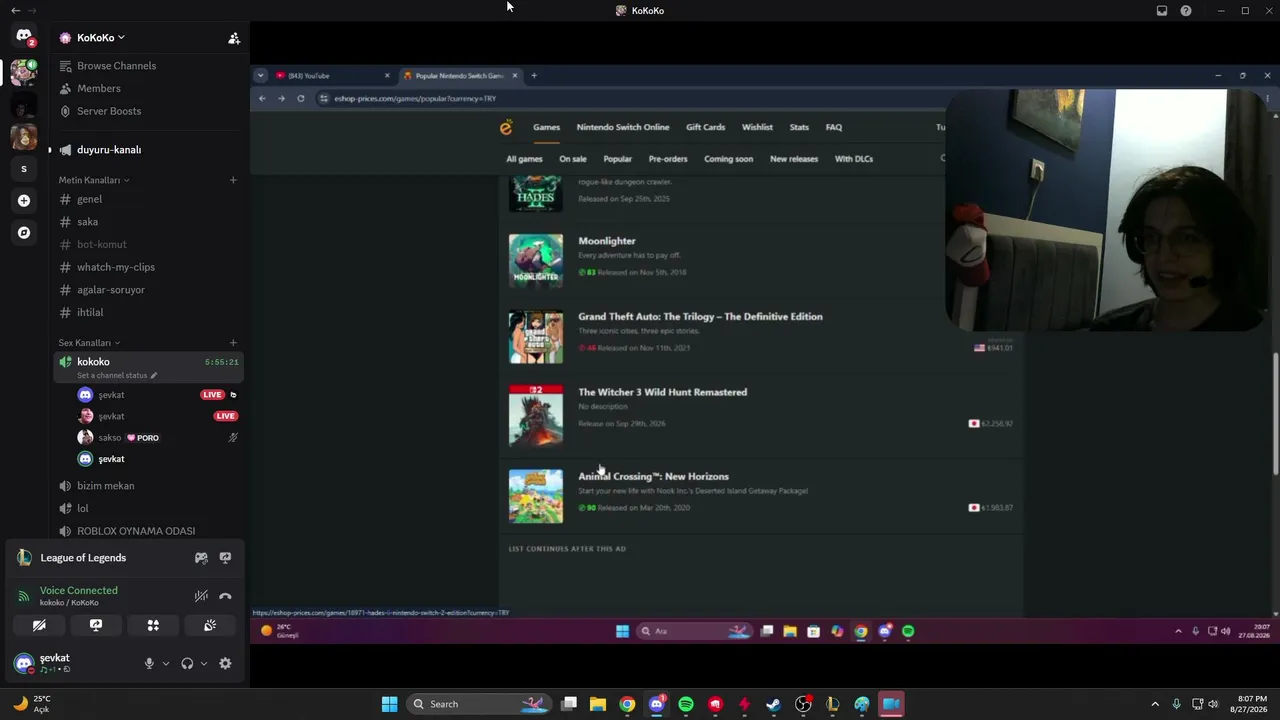Create a channel in Metin Kanalları
Screen dimensions: 1280x720
click(233, 180)
